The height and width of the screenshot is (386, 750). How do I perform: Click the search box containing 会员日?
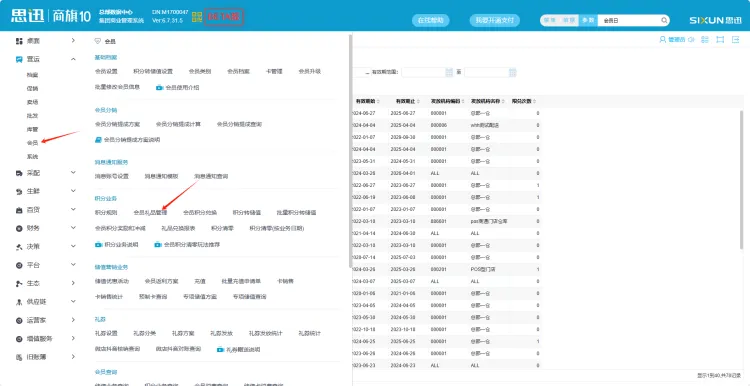click(x=629, y=21)
